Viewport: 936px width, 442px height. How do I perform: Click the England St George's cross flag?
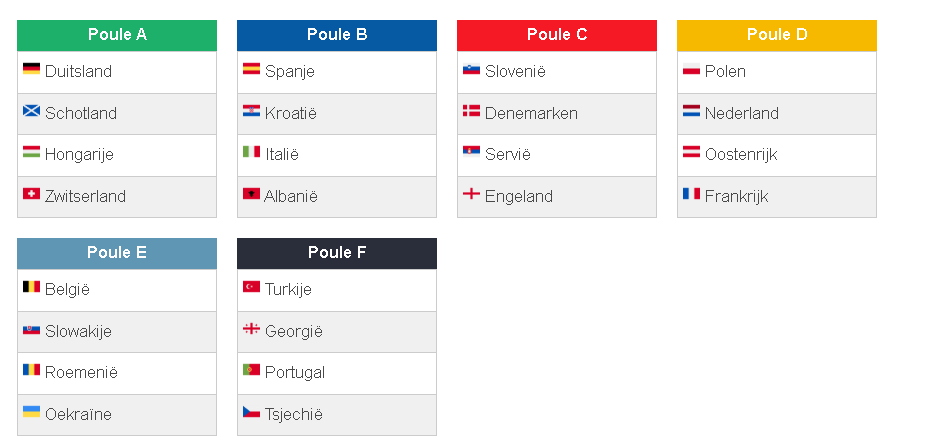472,194
